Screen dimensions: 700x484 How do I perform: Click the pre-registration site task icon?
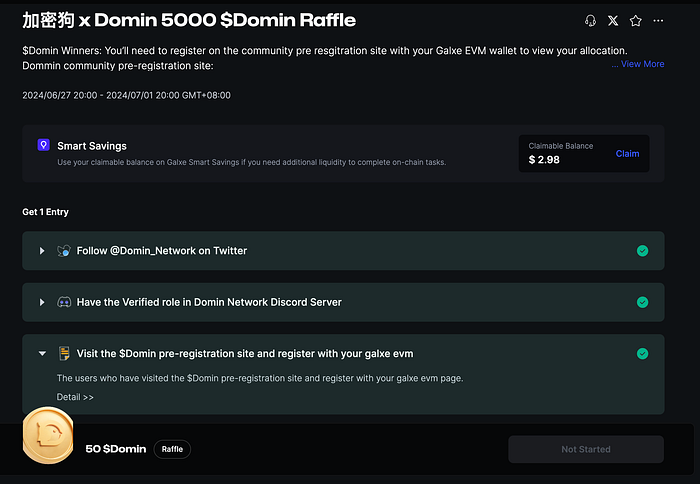click(x=64, y=353)
